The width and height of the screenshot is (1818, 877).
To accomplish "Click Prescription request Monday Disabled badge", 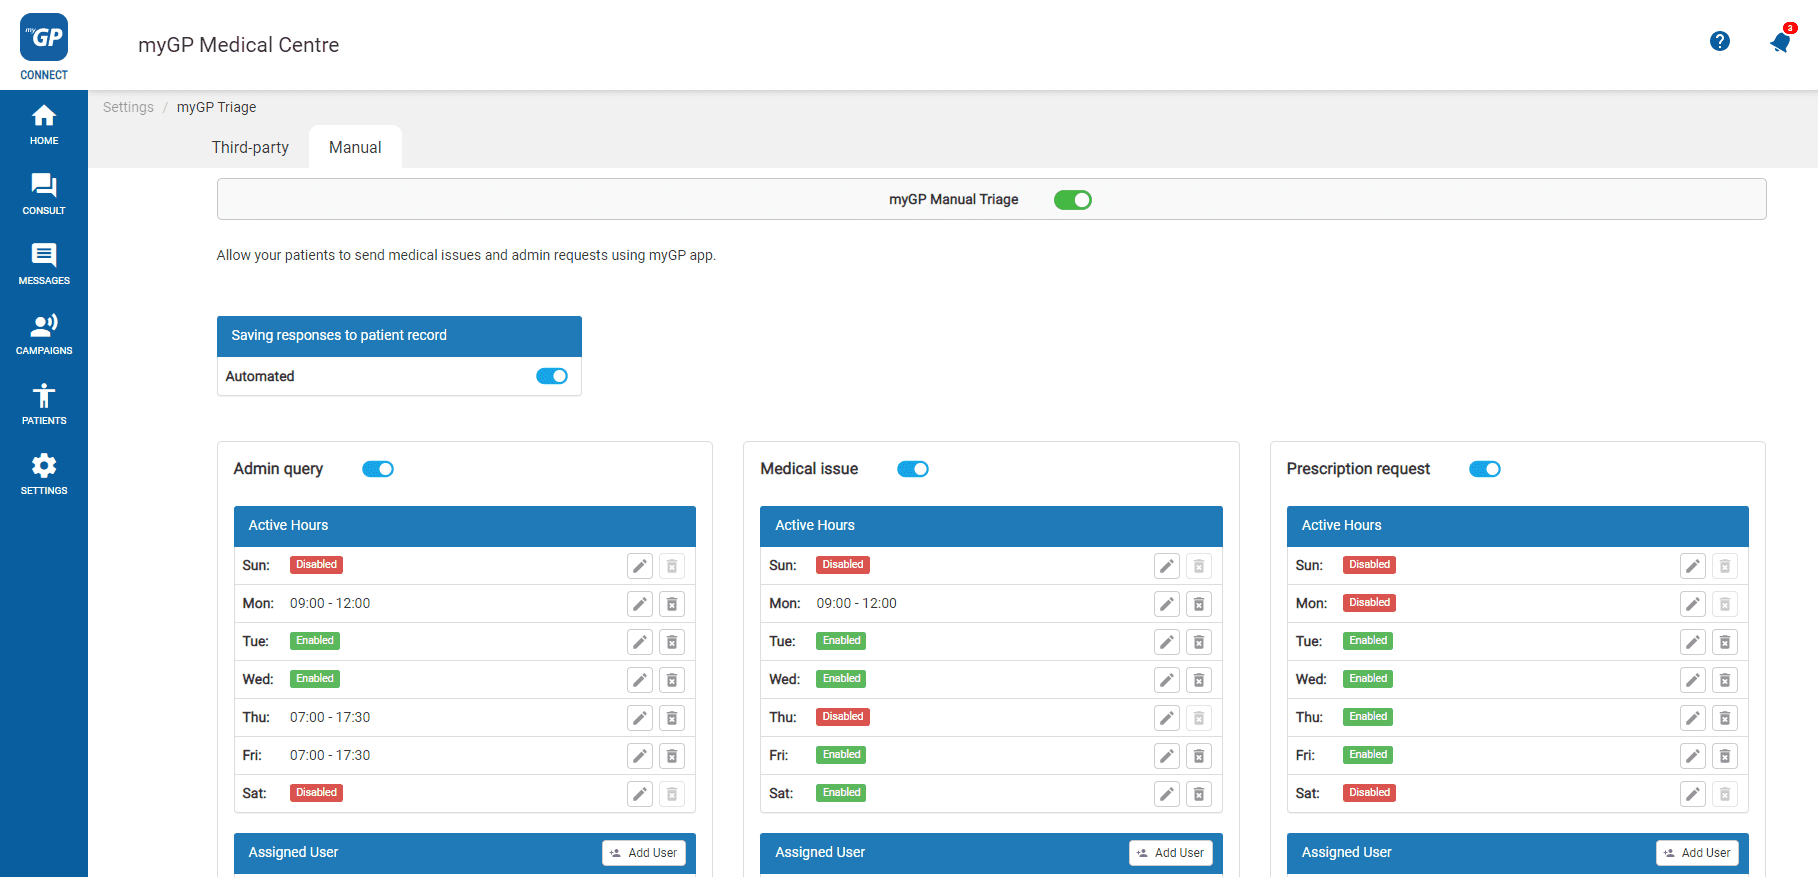I will click(1369, 603).
